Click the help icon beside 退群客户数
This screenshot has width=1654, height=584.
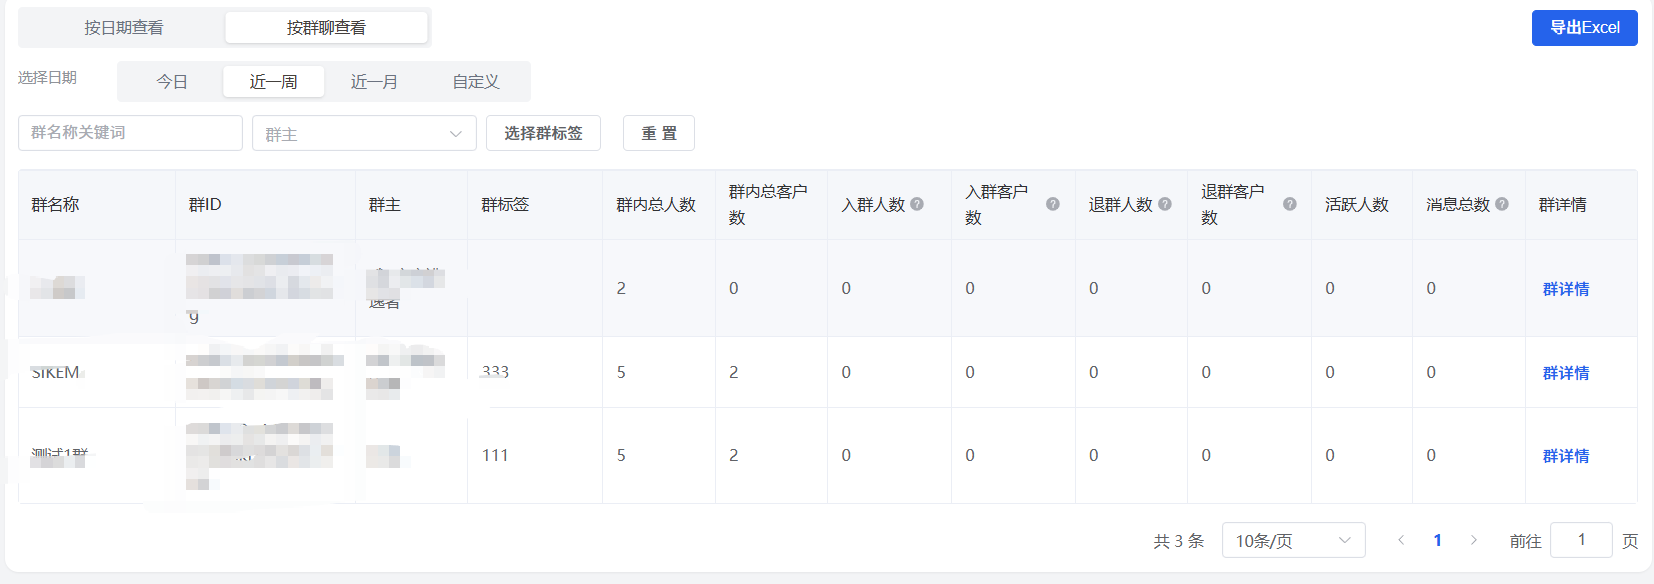(x=1290, y=204)
